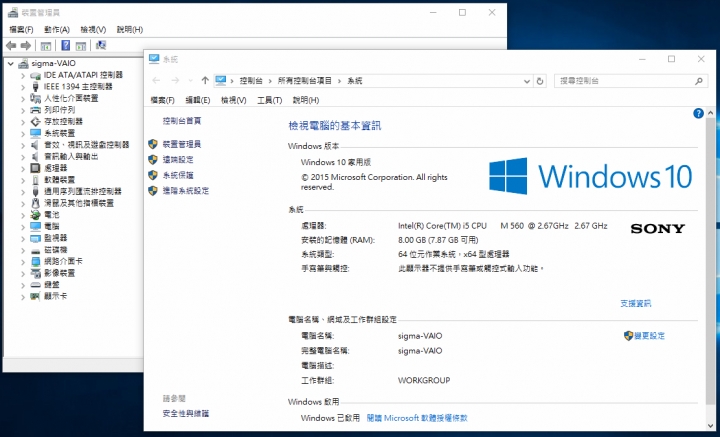Click the mouse icon for 滑鼠及其他指標裝置
Image resolution: width=720 pixels, height=437 pixels.
pos(35,203)
